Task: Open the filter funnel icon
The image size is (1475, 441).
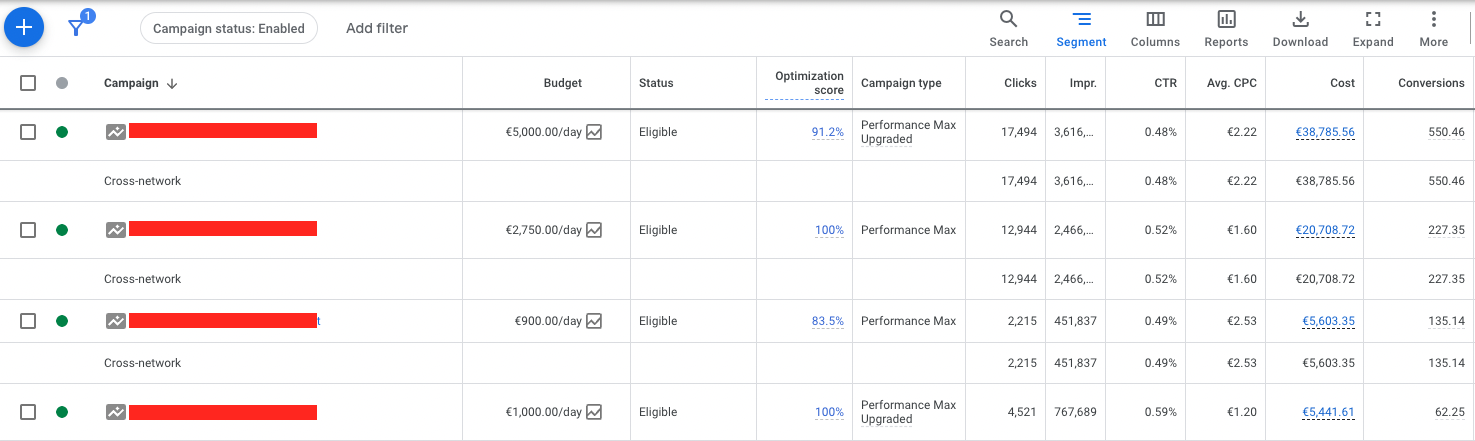Action: point(76,28)
